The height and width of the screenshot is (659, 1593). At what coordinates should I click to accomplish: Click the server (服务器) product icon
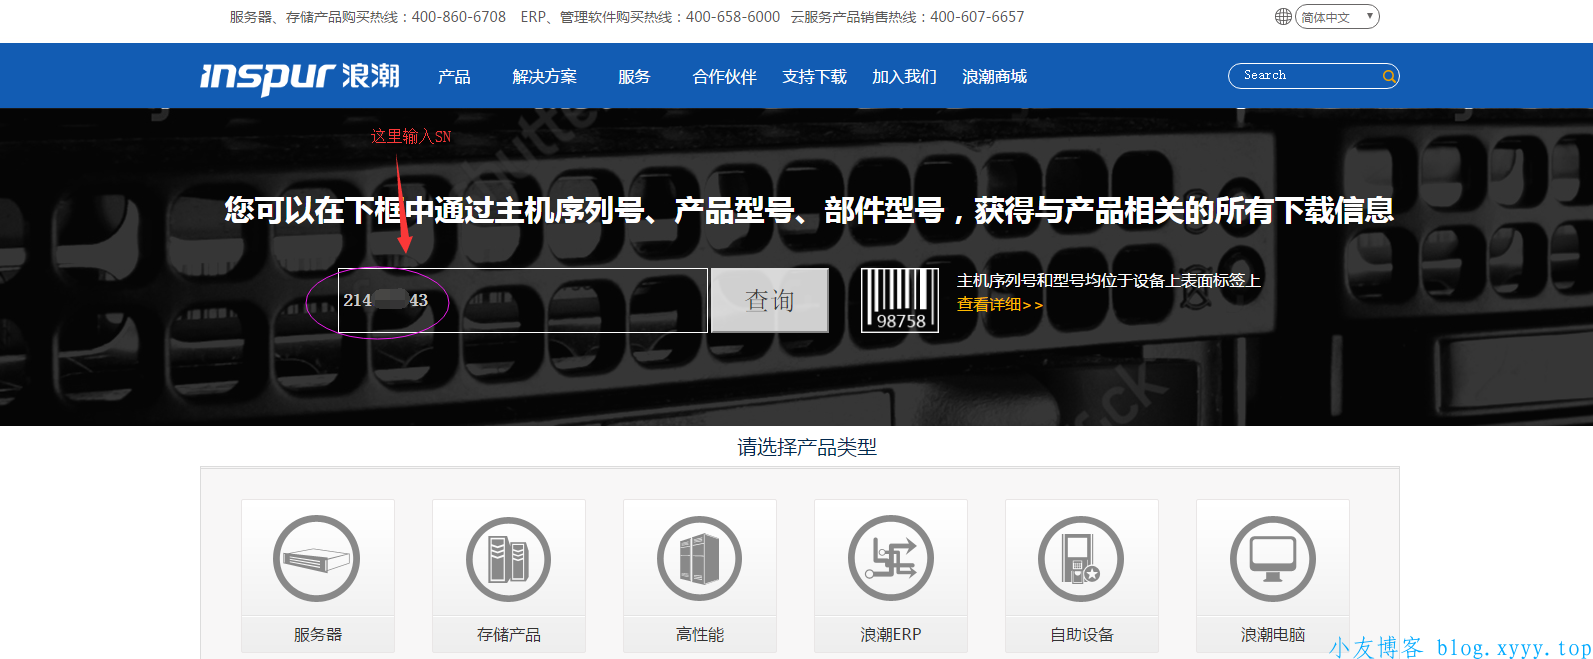point(317,558)
